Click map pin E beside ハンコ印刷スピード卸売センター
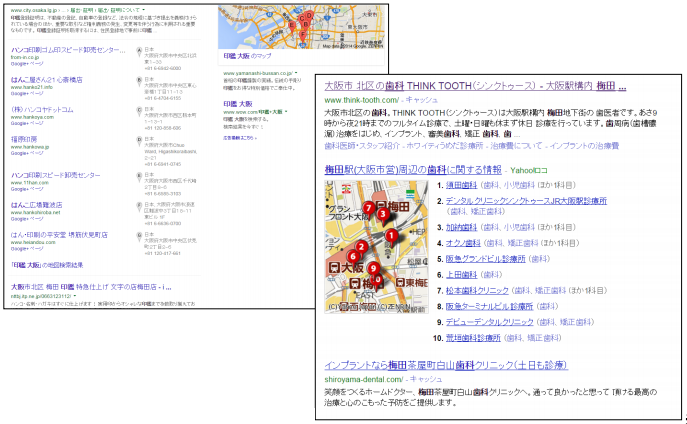The image size is (687, 424). [139, 177]
